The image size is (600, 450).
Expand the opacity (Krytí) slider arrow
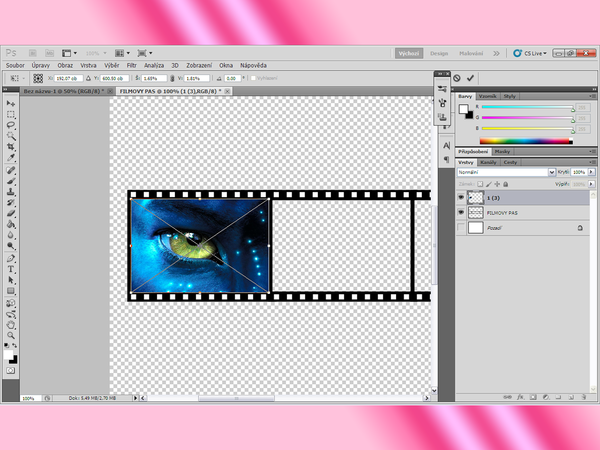tap(590, 172)
